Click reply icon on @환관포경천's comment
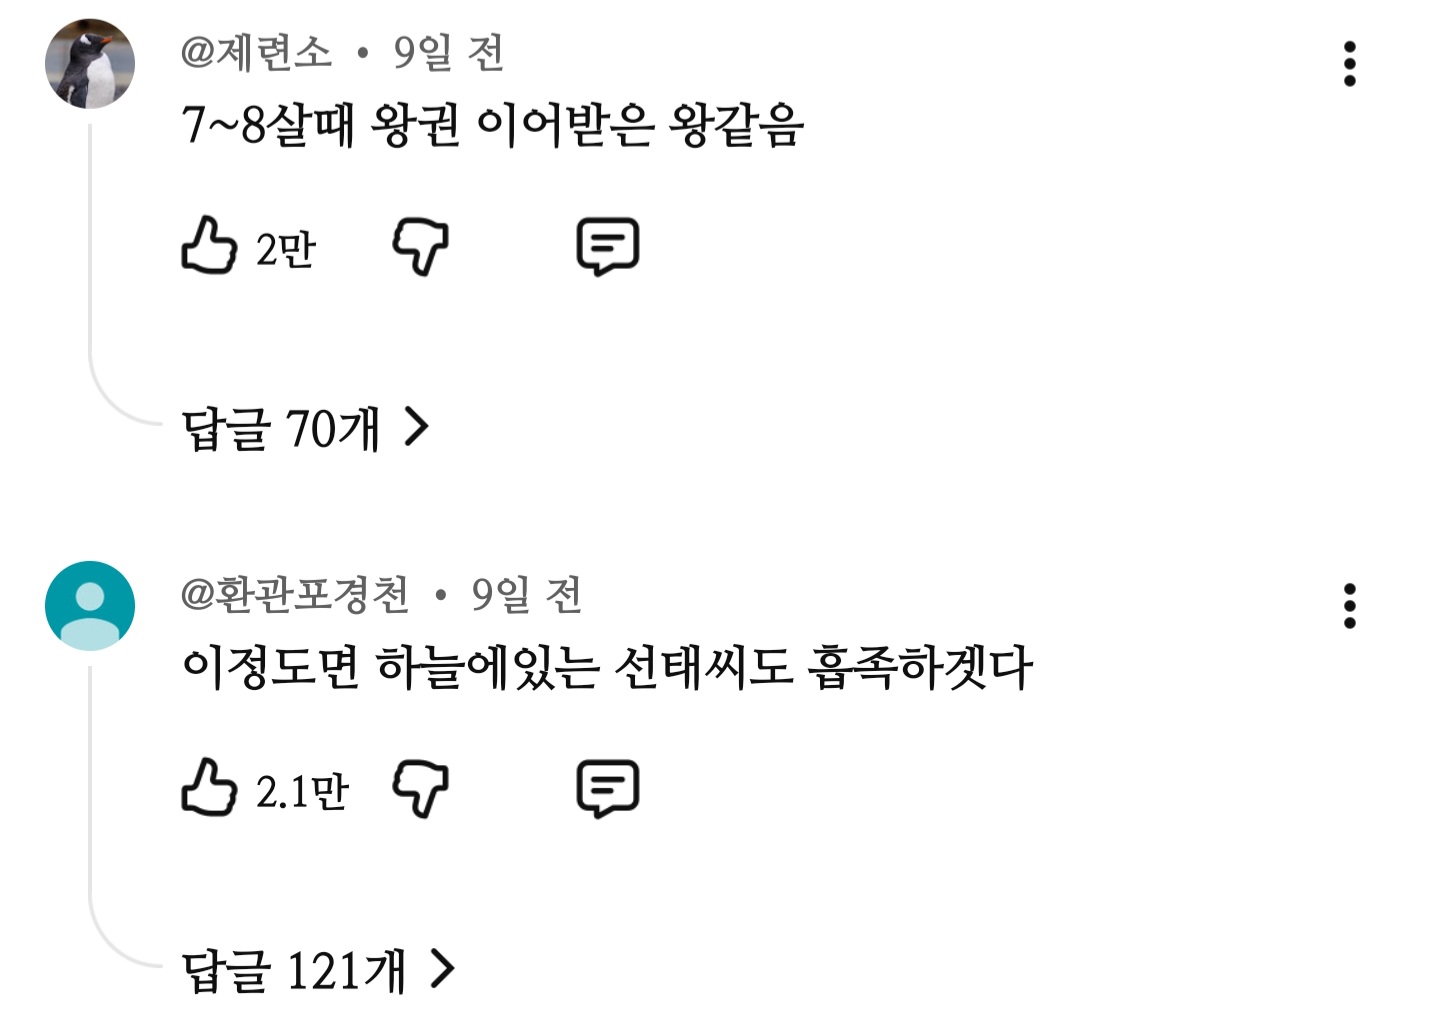This screenshot has width=1440, height=1033. tap(607, 788)
